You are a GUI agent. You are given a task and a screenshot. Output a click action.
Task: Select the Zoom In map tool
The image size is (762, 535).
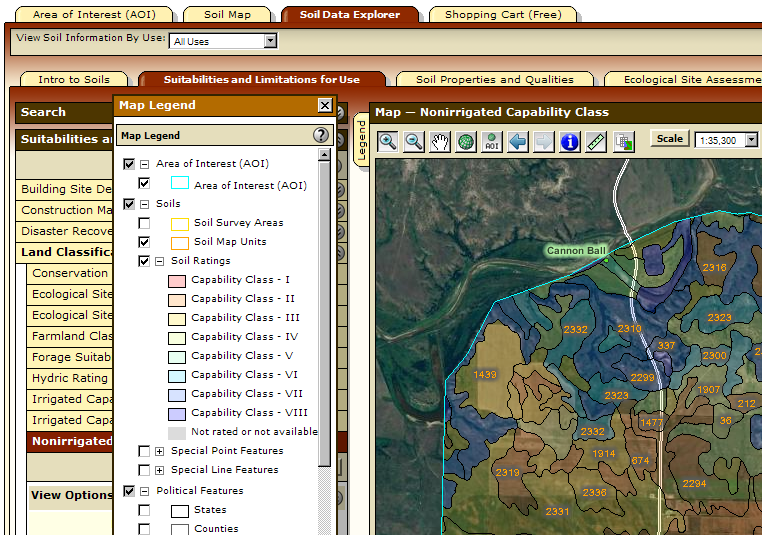tap(387, 142)
